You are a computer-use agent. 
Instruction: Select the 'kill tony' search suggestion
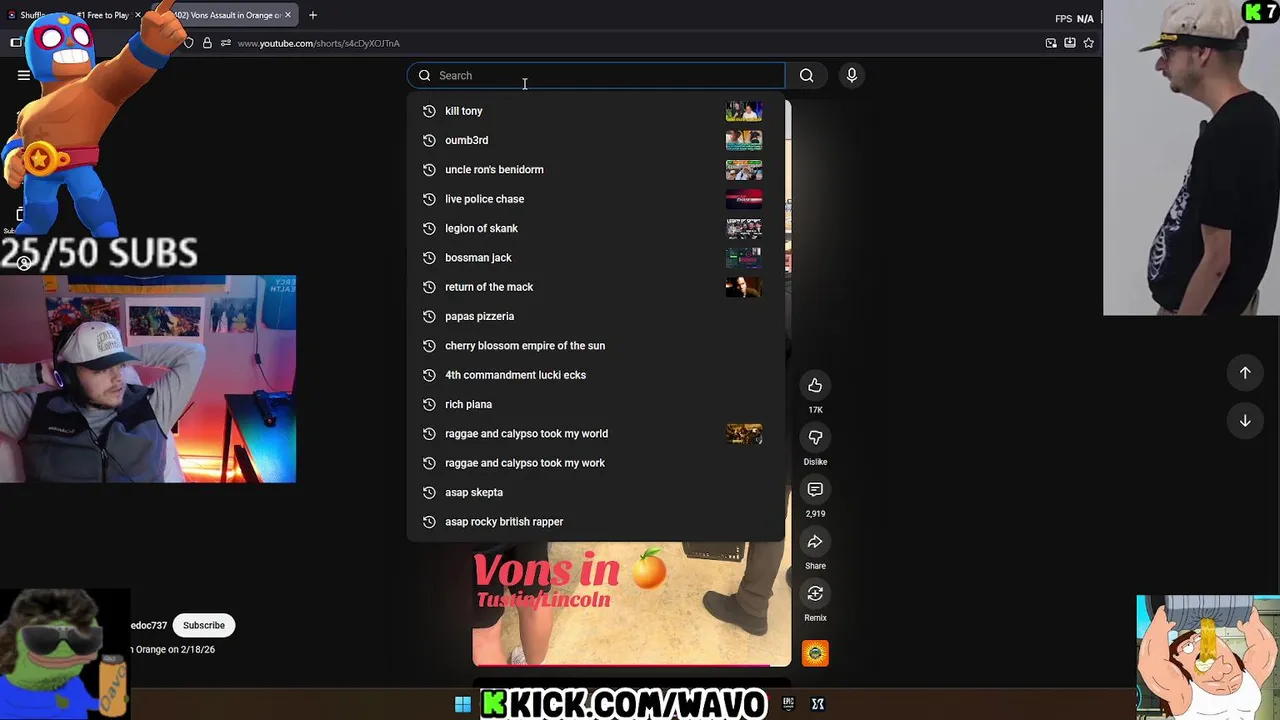596,111
